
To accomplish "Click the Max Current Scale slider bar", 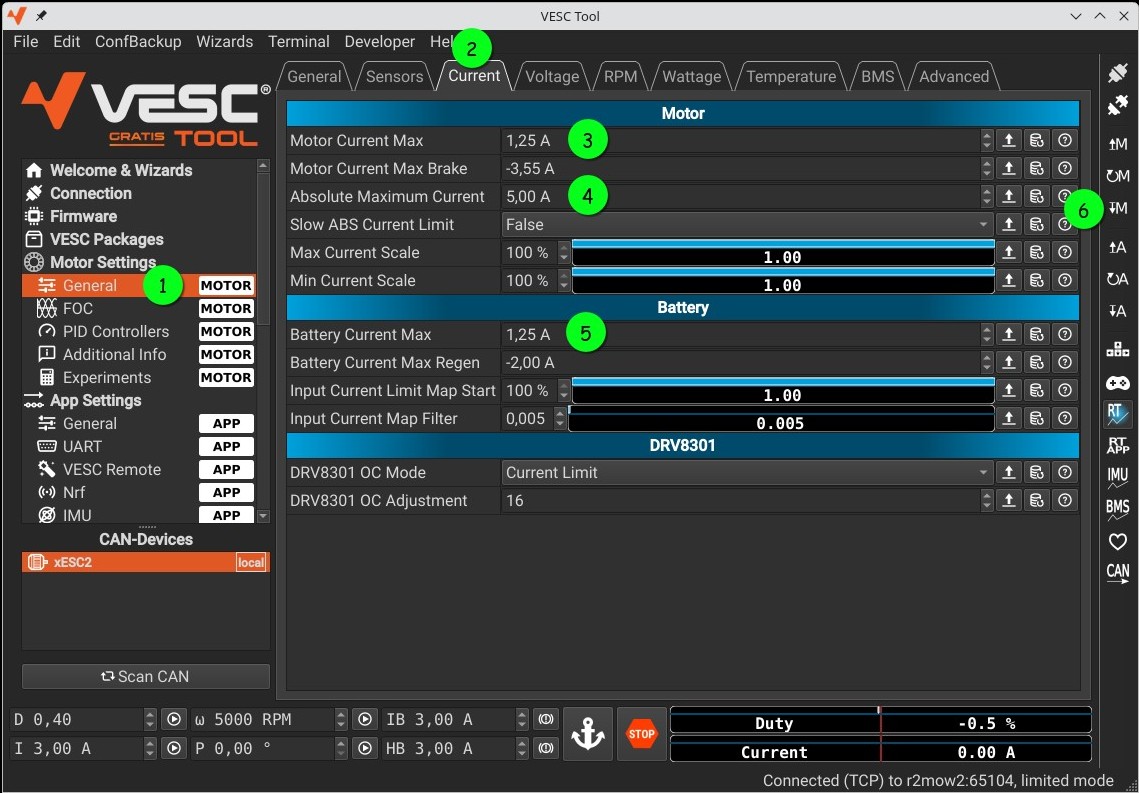I will pos(781,254).
